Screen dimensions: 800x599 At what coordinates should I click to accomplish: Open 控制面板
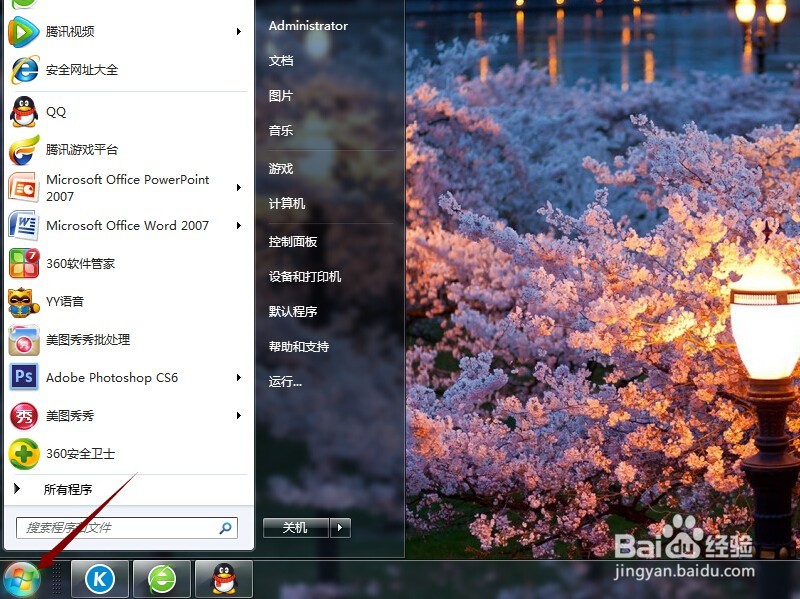click(293, 241)
